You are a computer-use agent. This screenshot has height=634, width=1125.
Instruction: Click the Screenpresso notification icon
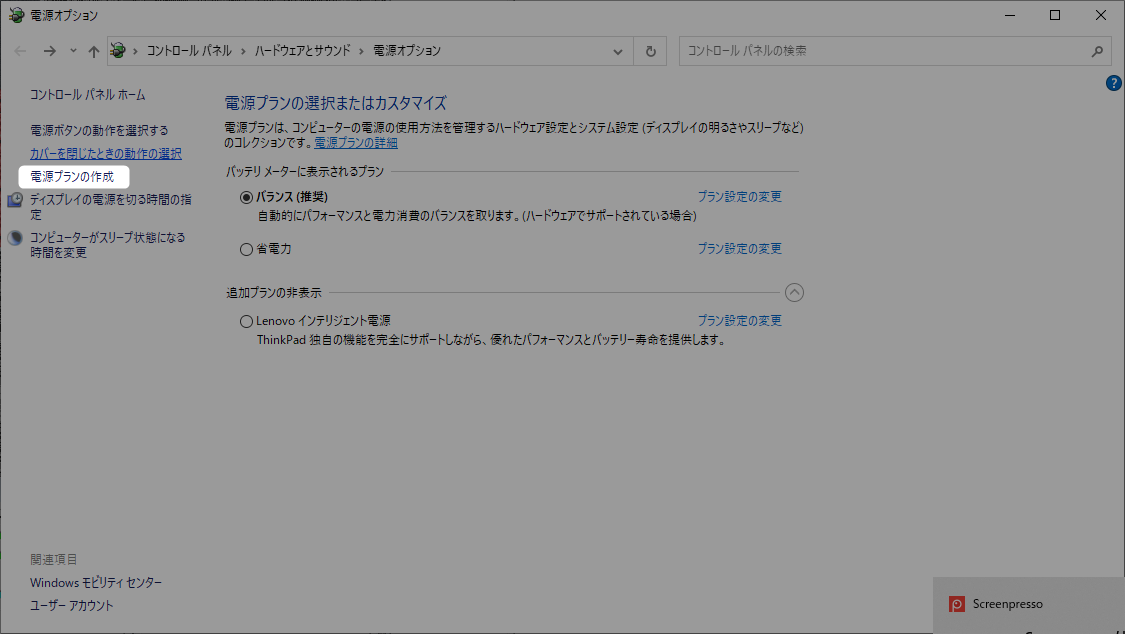tap(957, 604)
